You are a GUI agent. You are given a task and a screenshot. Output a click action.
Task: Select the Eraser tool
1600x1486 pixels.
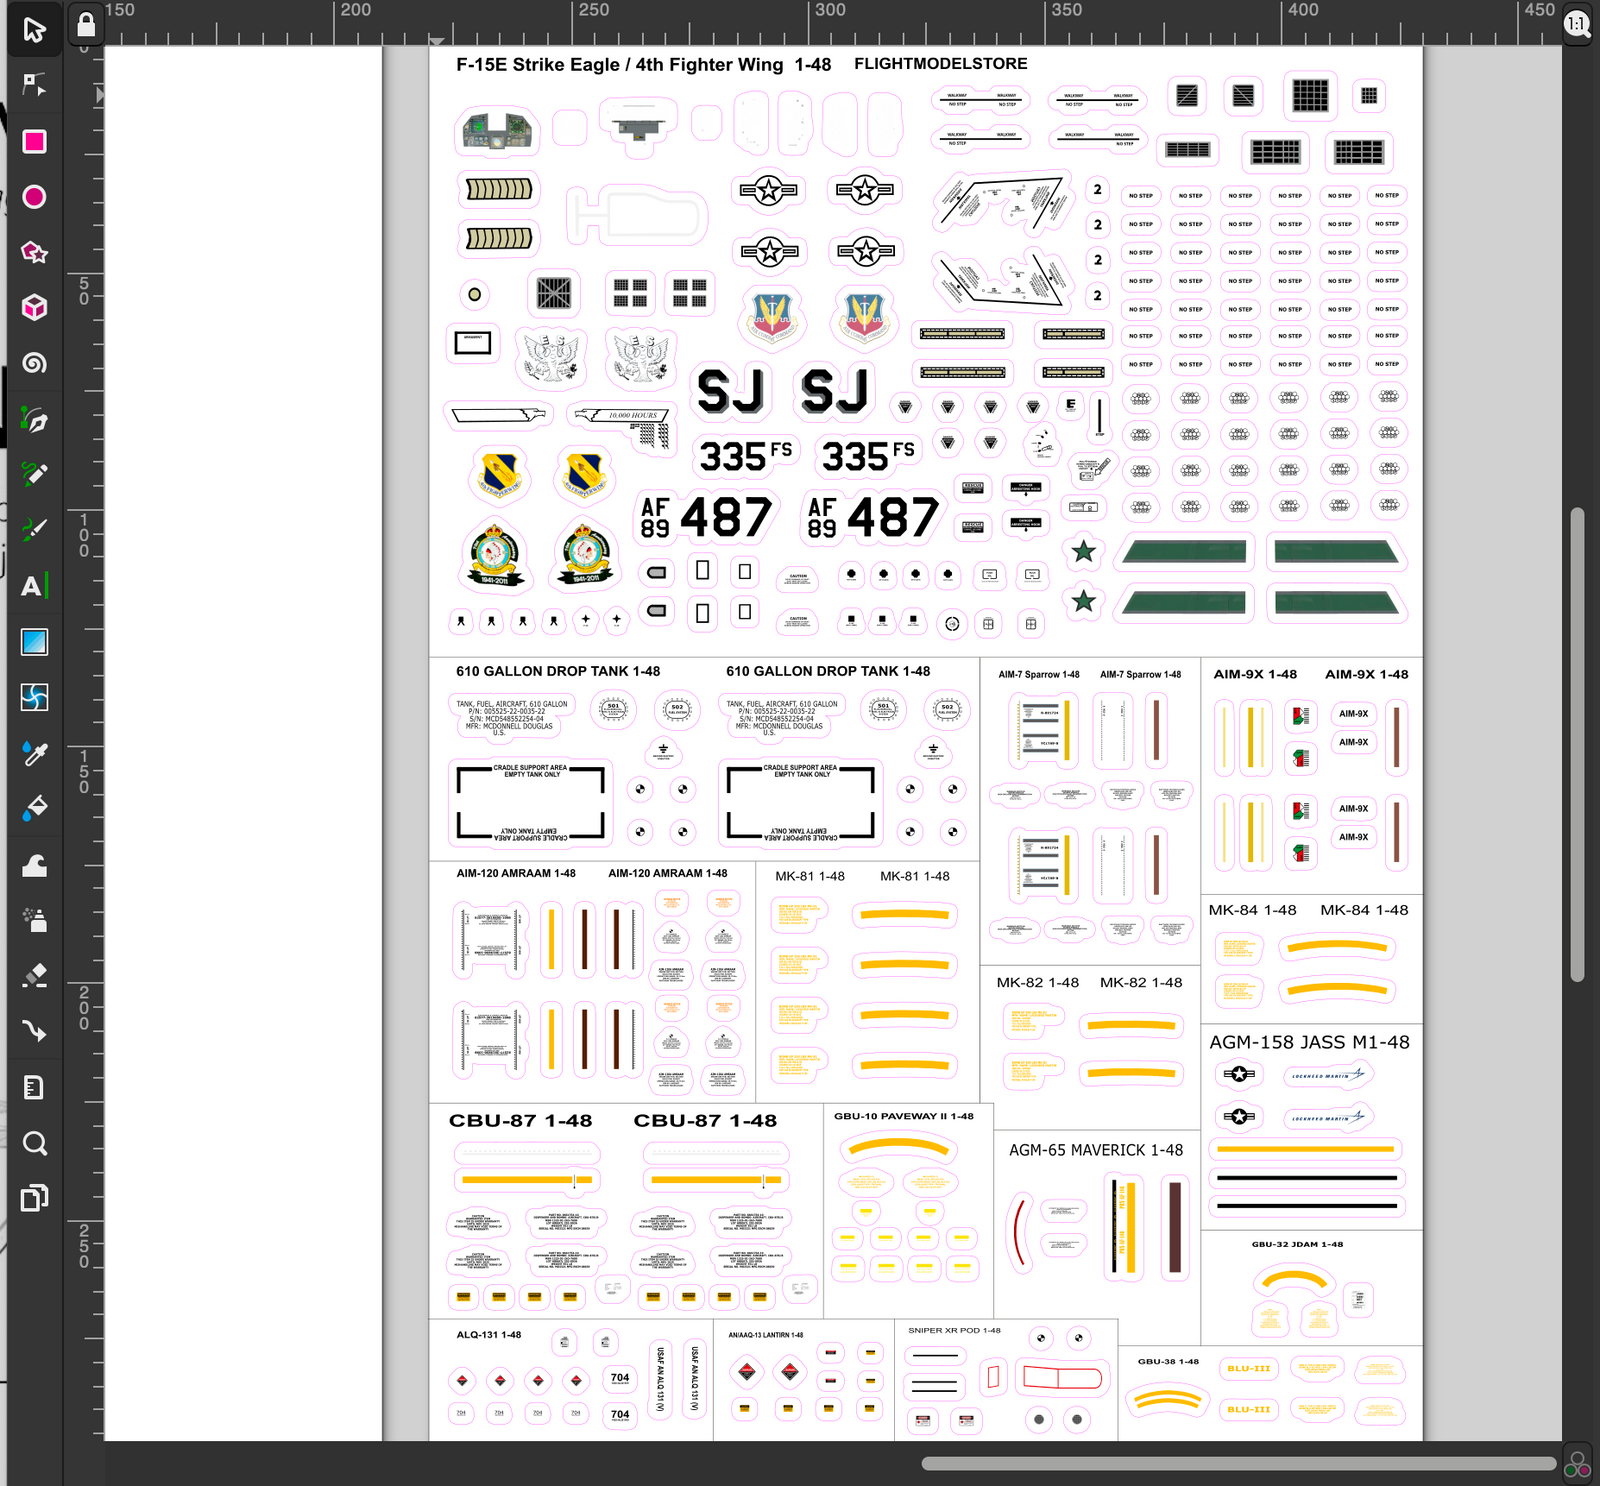coord(34,975)
